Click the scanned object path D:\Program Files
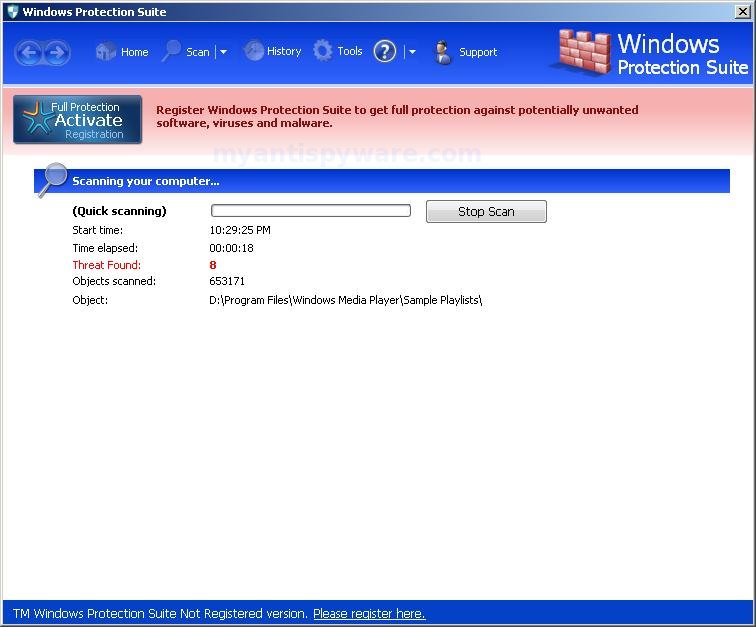The width and height of the screenshot is (756, 627). coord(346,300)
